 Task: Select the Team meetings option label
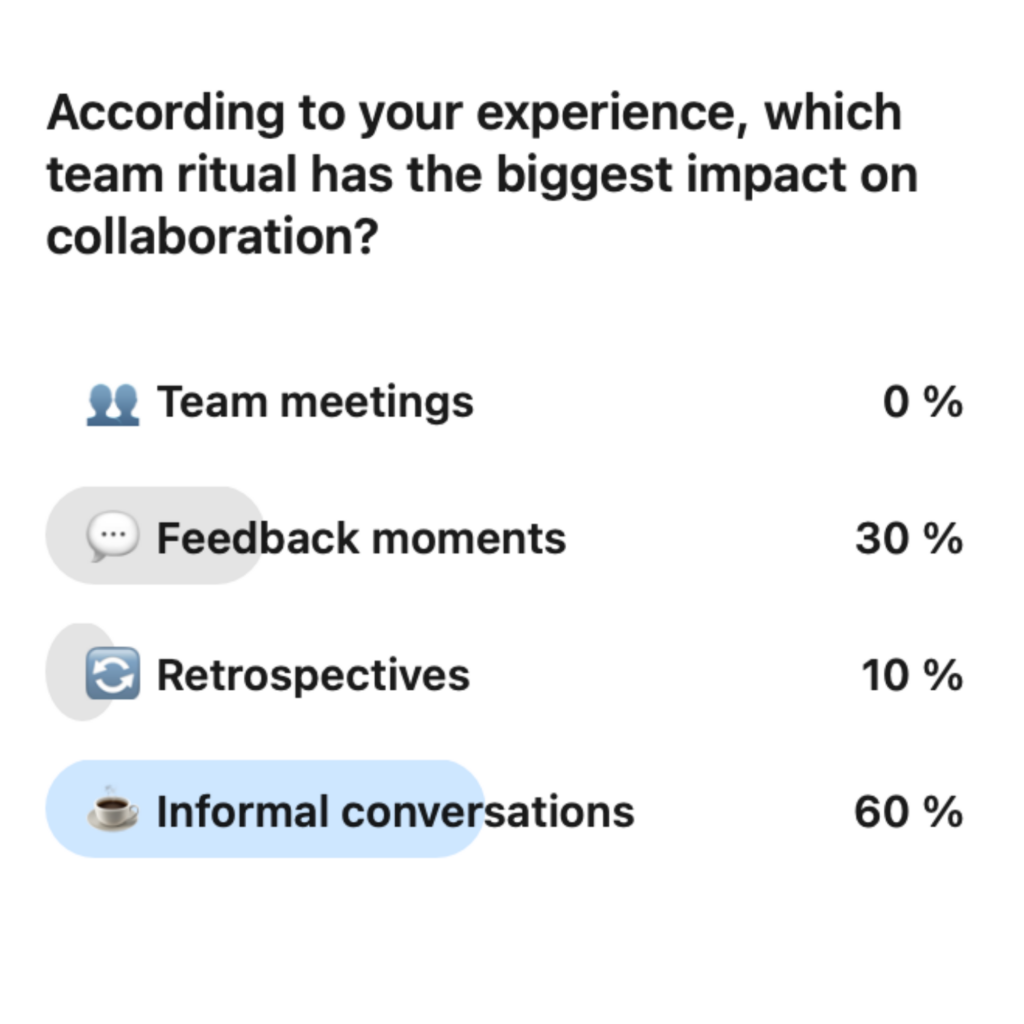tap(315, 402)
